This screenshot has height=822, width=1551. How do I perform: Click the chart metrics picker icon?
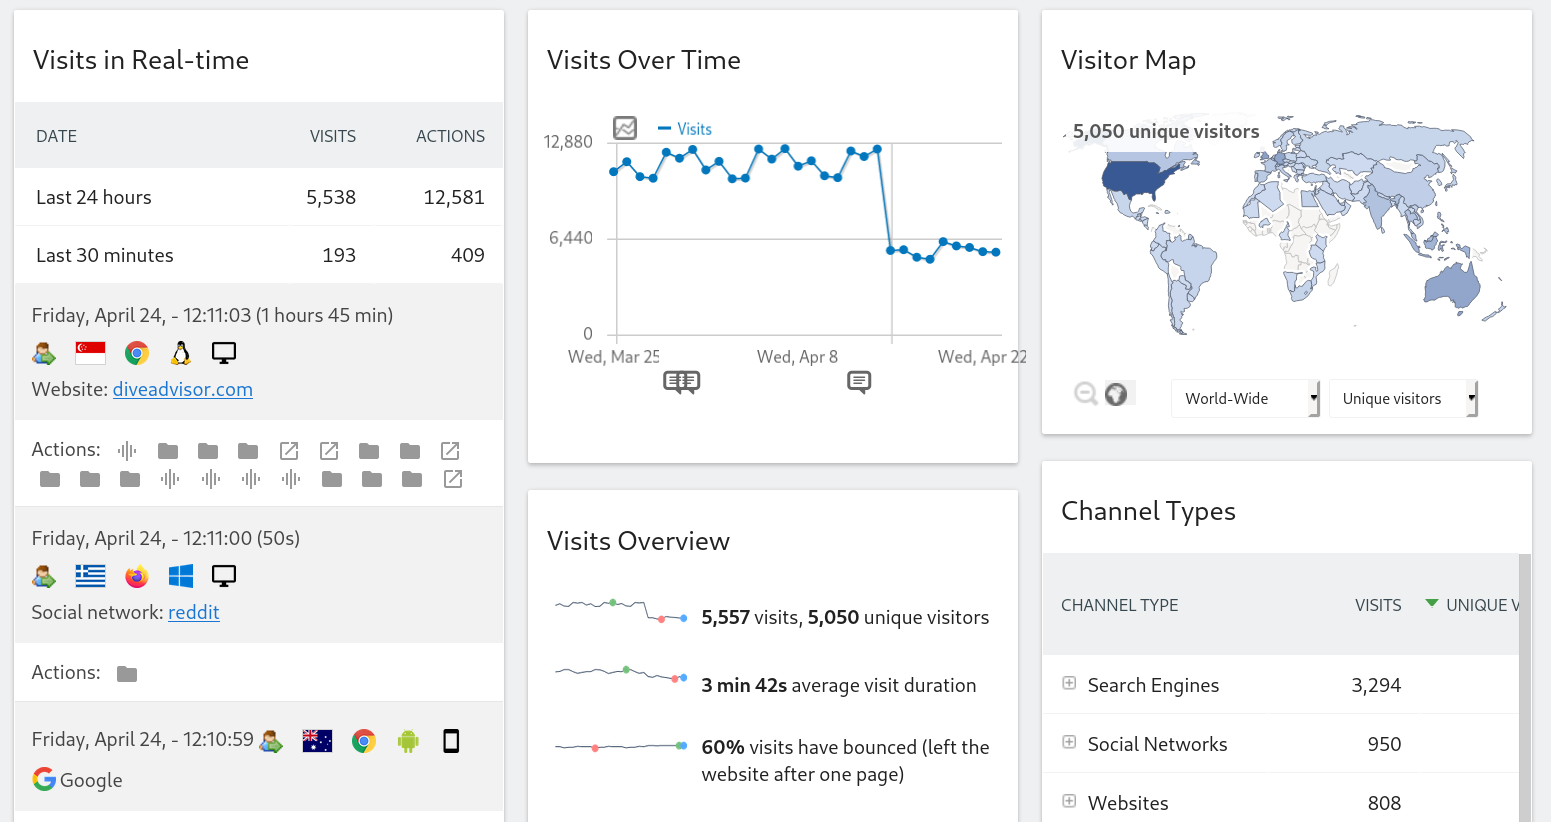click(x=625, y=128)
